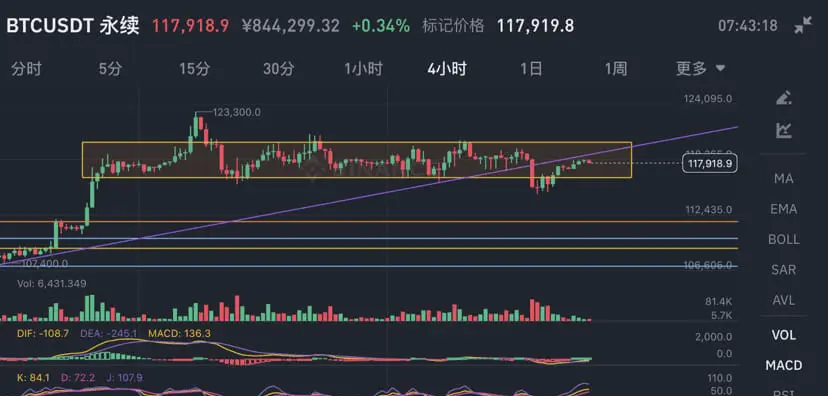Click the ¥844,299.32 converted price
828x396 pixels.
[290, 25]
